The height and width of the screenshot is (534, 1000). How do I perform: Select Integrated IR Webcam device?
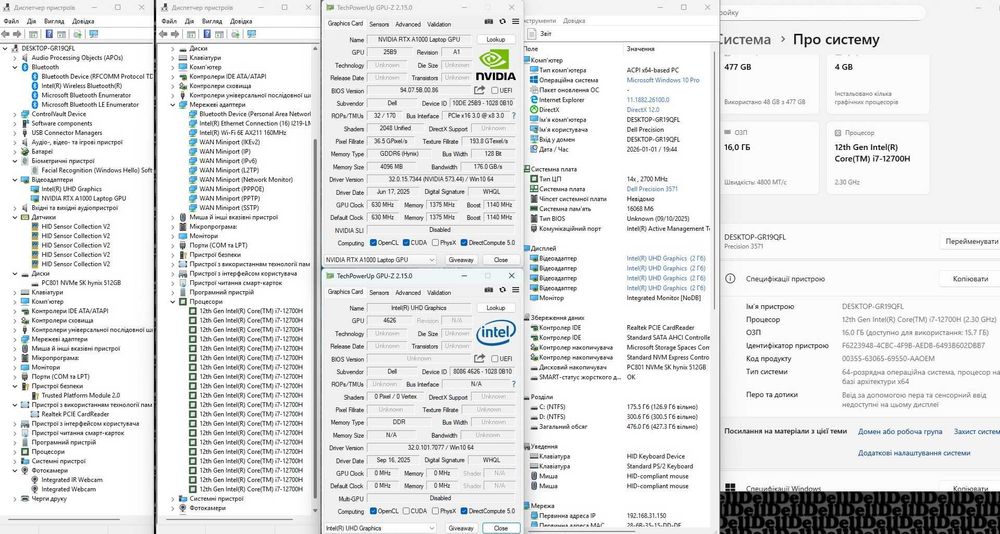click(71, 479)
